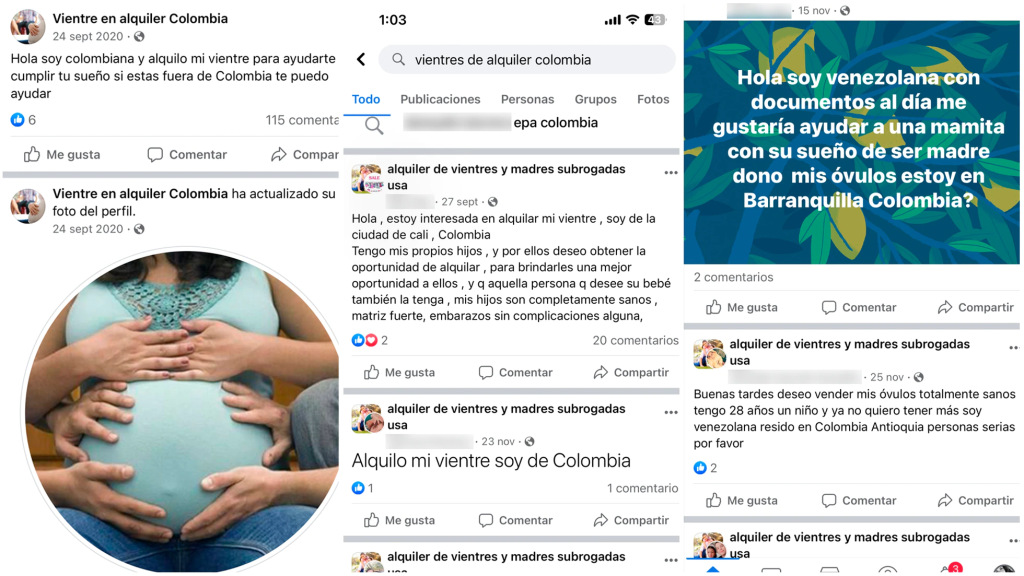Switch to the Personas tab

point(527,99)
